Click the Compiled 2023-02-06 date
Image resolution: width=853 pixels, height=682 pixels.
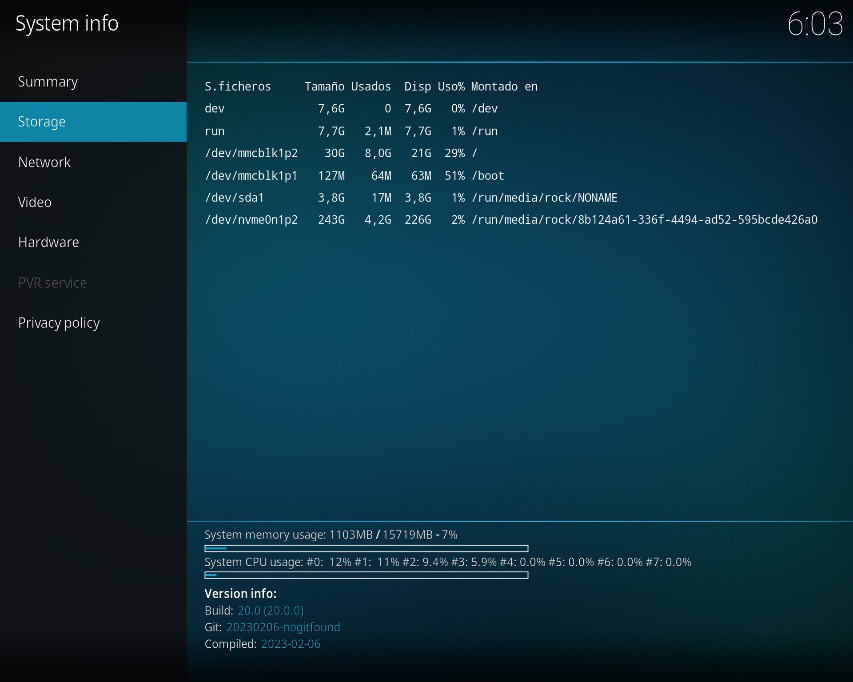[290, 644]
